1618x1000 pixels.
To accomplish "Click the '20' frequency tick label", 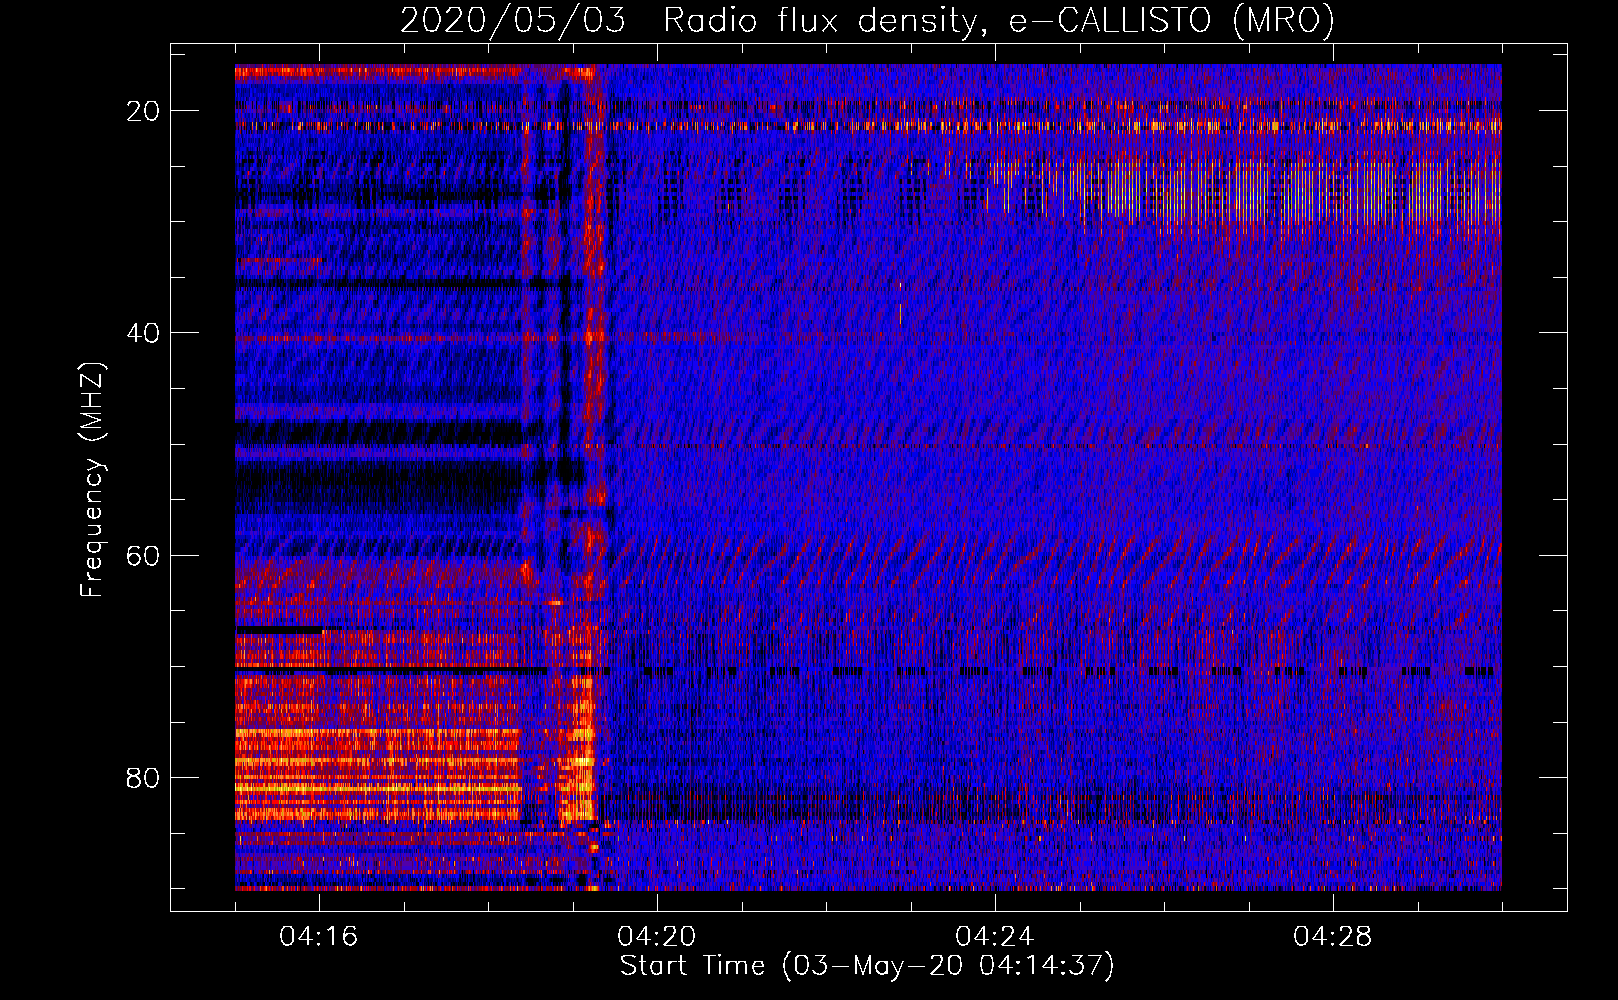I will coord(143,111).
